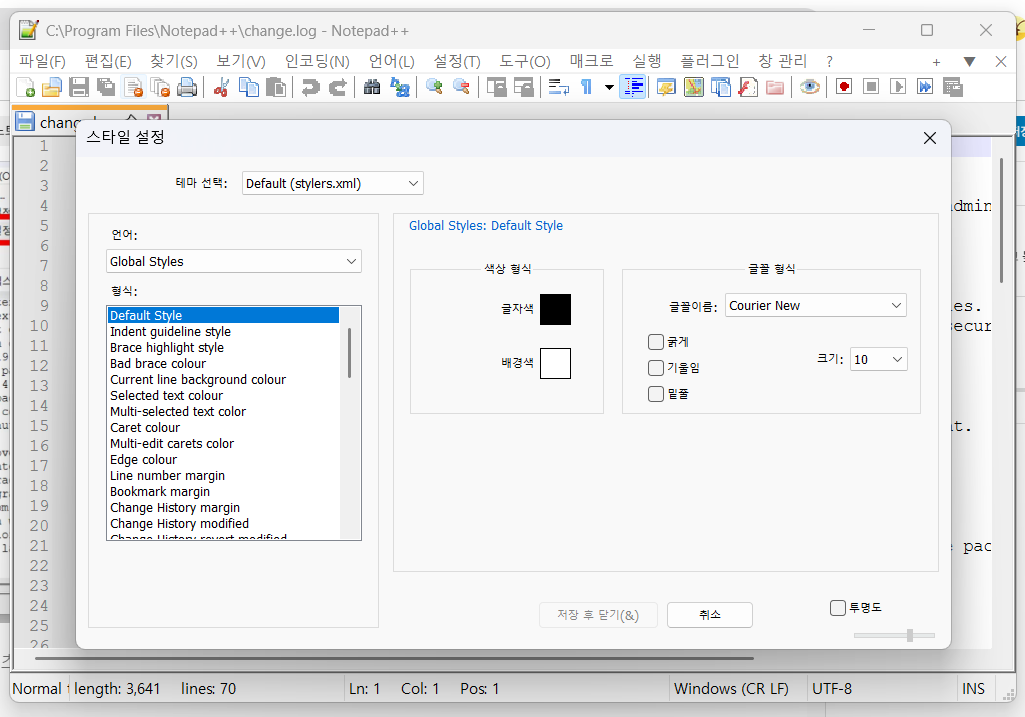
Task: Click the 배경색 background color swatch
Action: [555, 363]
